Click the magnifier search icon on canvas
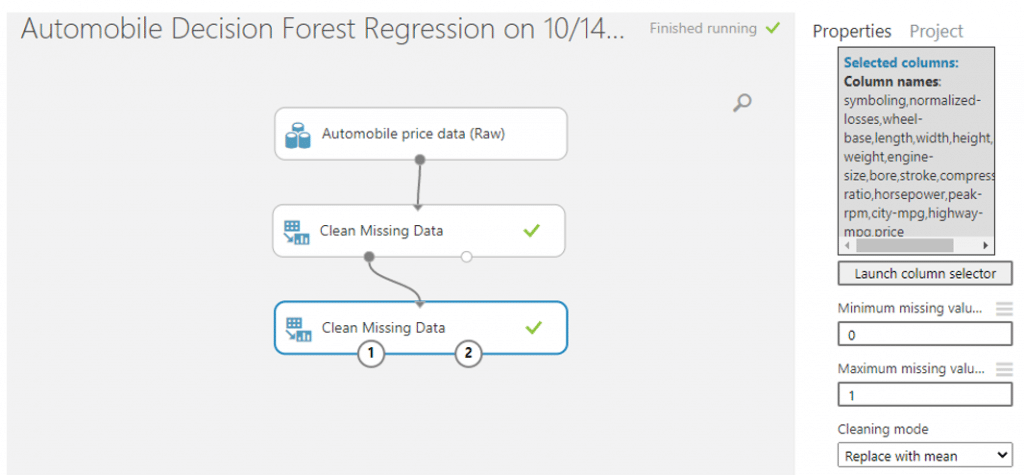Image resolution: width=1024 pixels, height=475 pixels. 742,103
